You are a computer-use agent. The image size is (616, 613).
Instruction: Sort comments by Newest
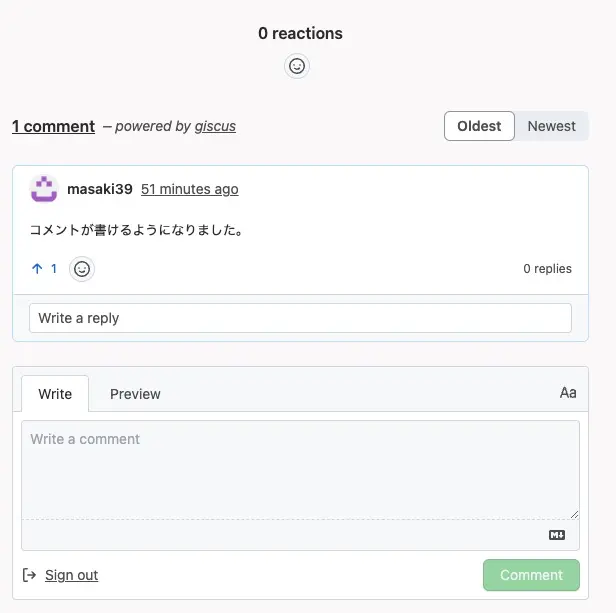pyautogui.click(x=551, y=126)
